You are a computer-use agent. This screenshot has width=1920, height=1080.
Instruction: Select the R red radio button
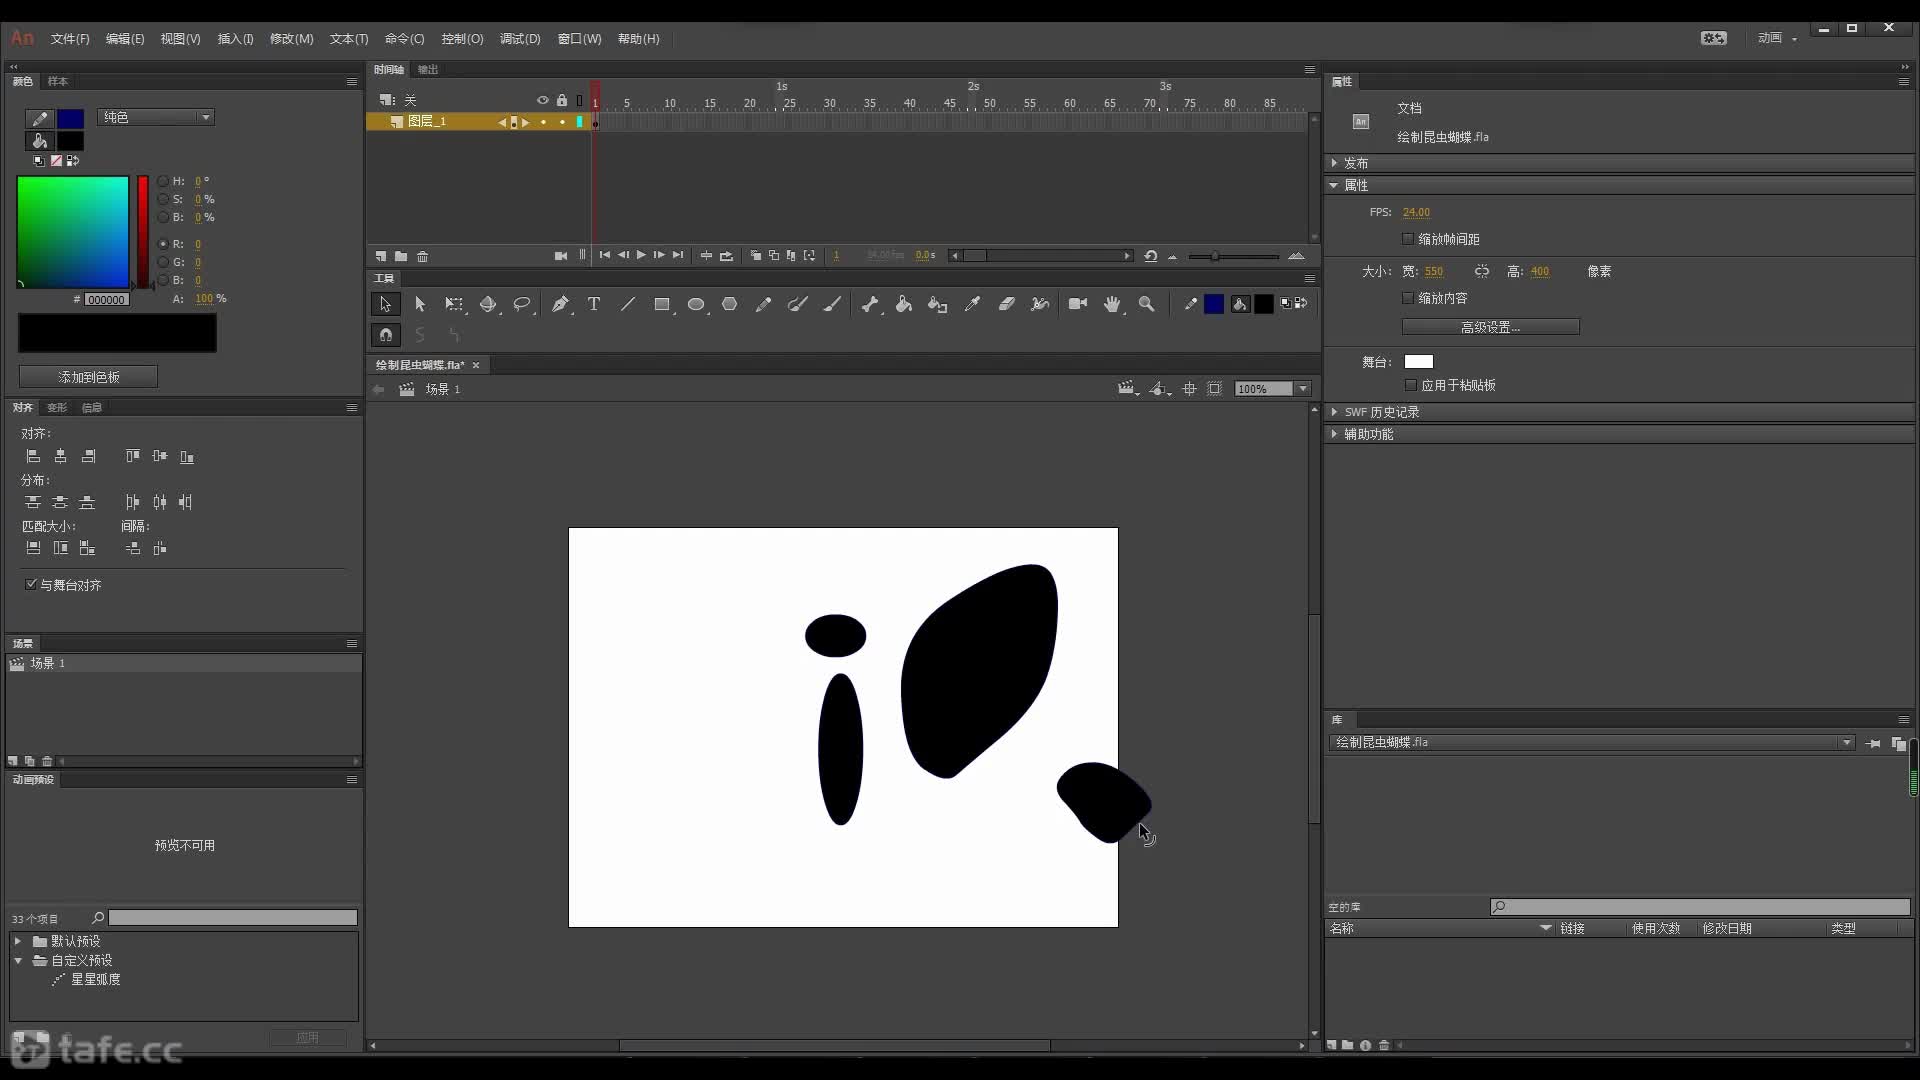click(x=163, y=244)
